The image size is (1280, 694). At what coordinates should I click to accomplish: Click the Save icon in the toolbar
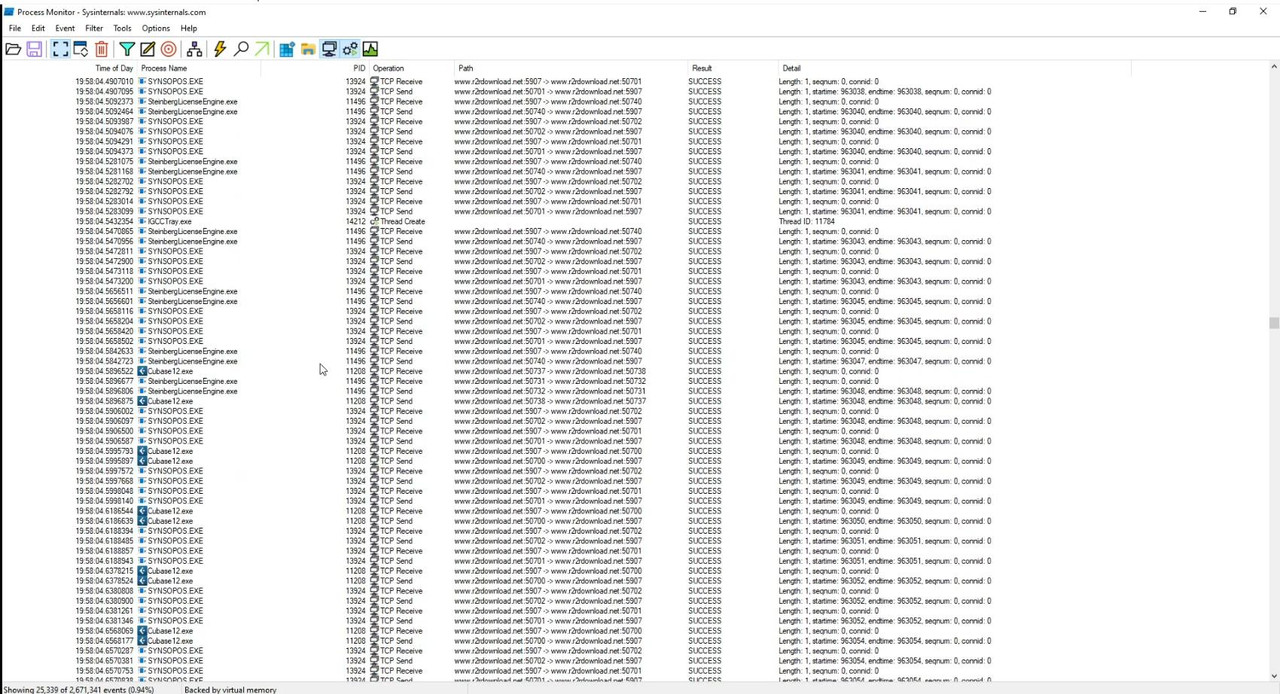[34, 49]
